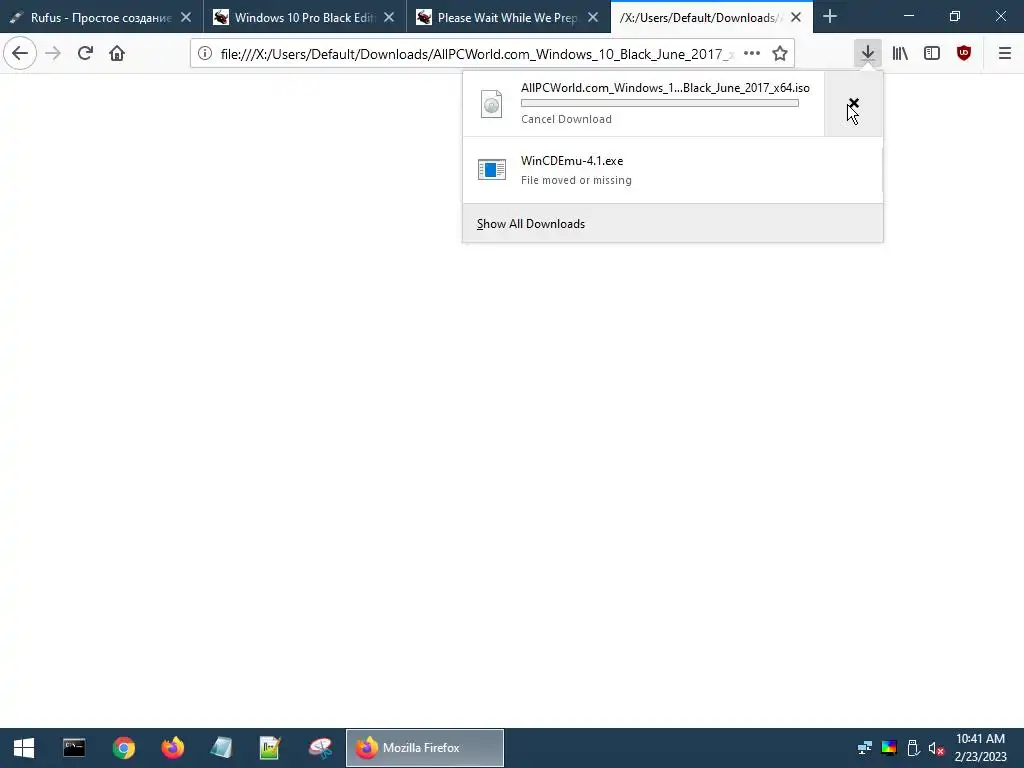Open the green chart taskbar app icon
This screenshot has width=1024, height=768.
point(270,748)
